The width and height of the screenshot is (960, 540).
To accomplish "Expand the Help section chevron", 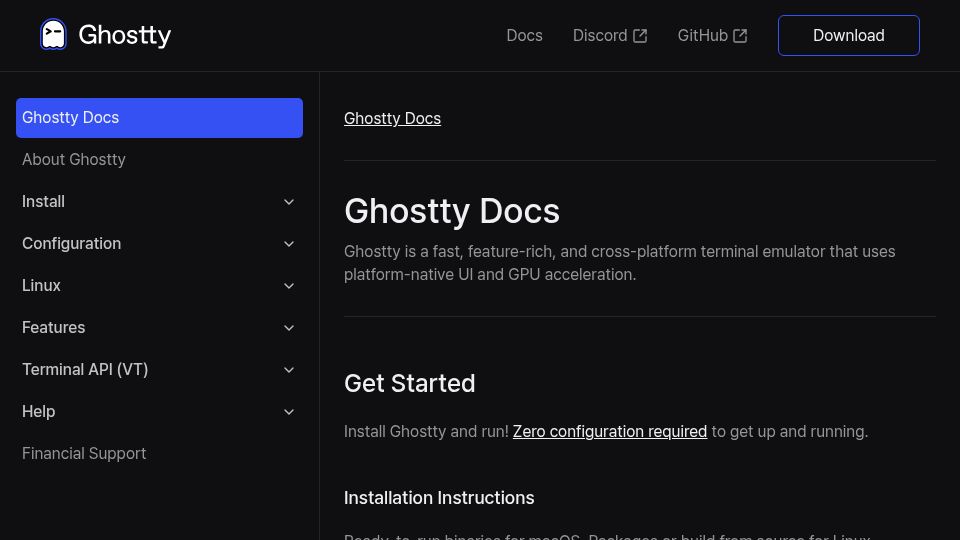I will [x=289, y=412].
